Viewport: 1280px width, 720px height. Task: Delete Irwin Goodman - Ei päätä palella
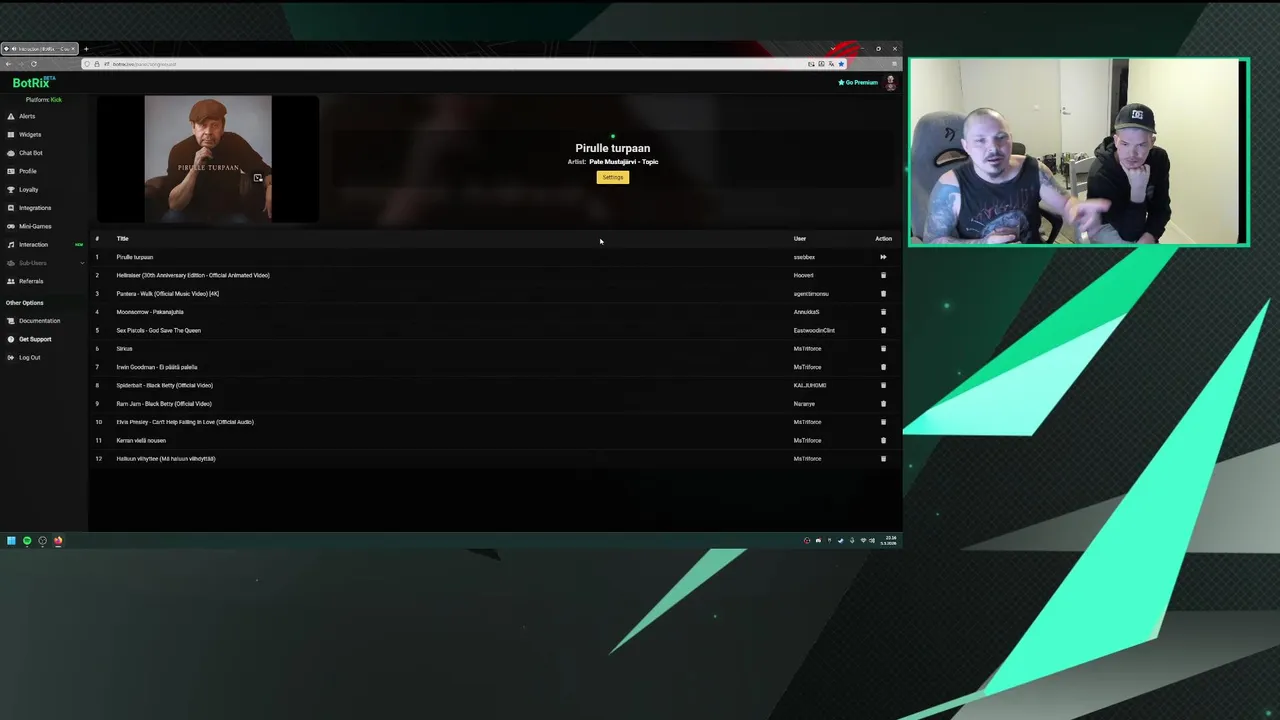pyautogui.click(x=883, y=367)
